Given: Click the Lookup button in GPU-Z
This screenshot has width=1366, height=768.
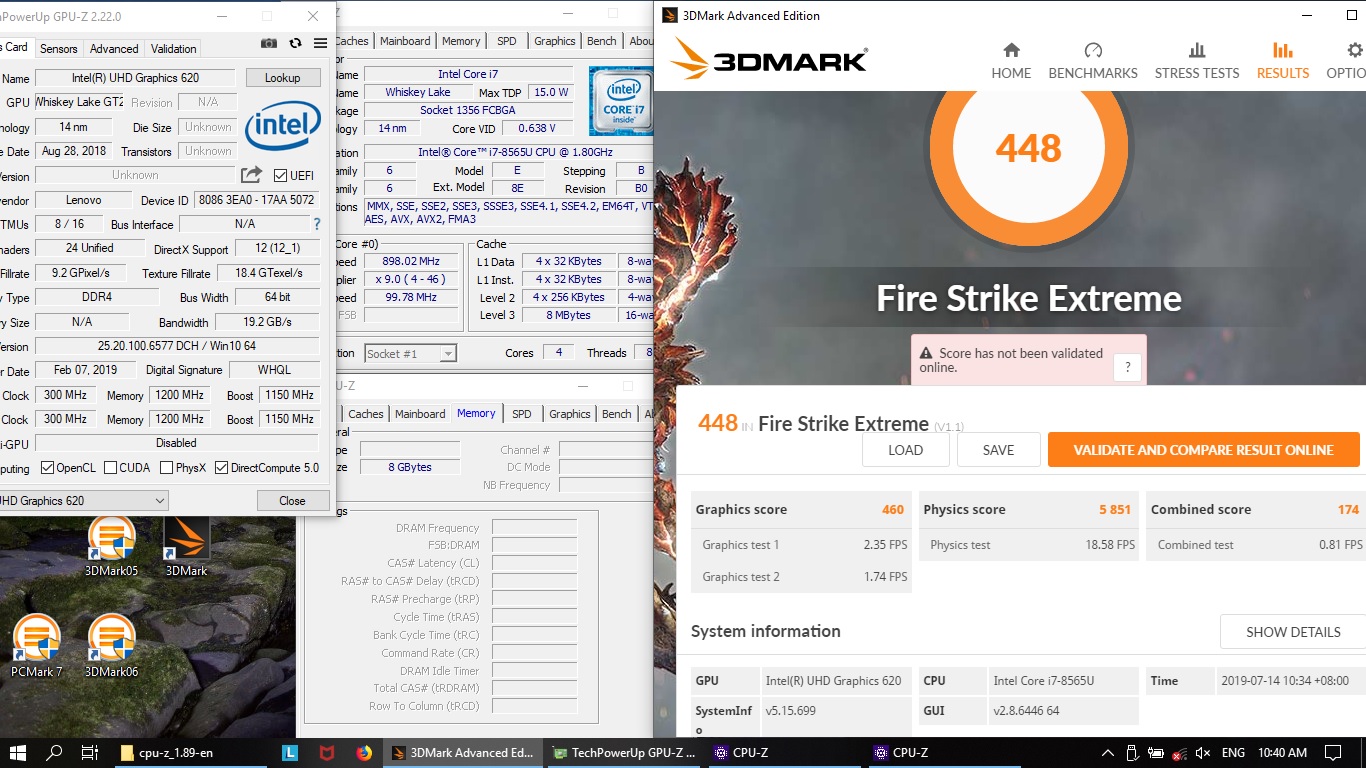Looking at the screenshot, I should [x=282, y=77].
